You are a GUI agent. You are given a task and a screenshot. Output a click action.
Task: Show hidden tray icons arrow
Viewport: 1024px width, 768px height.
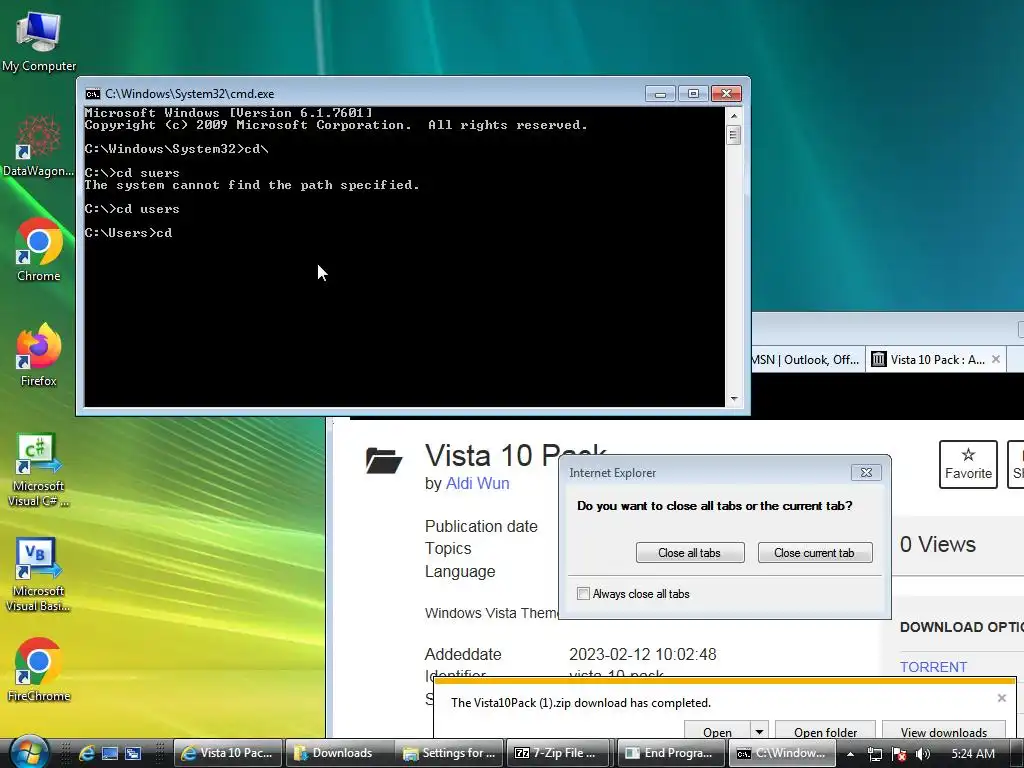(x=850, y=754)
